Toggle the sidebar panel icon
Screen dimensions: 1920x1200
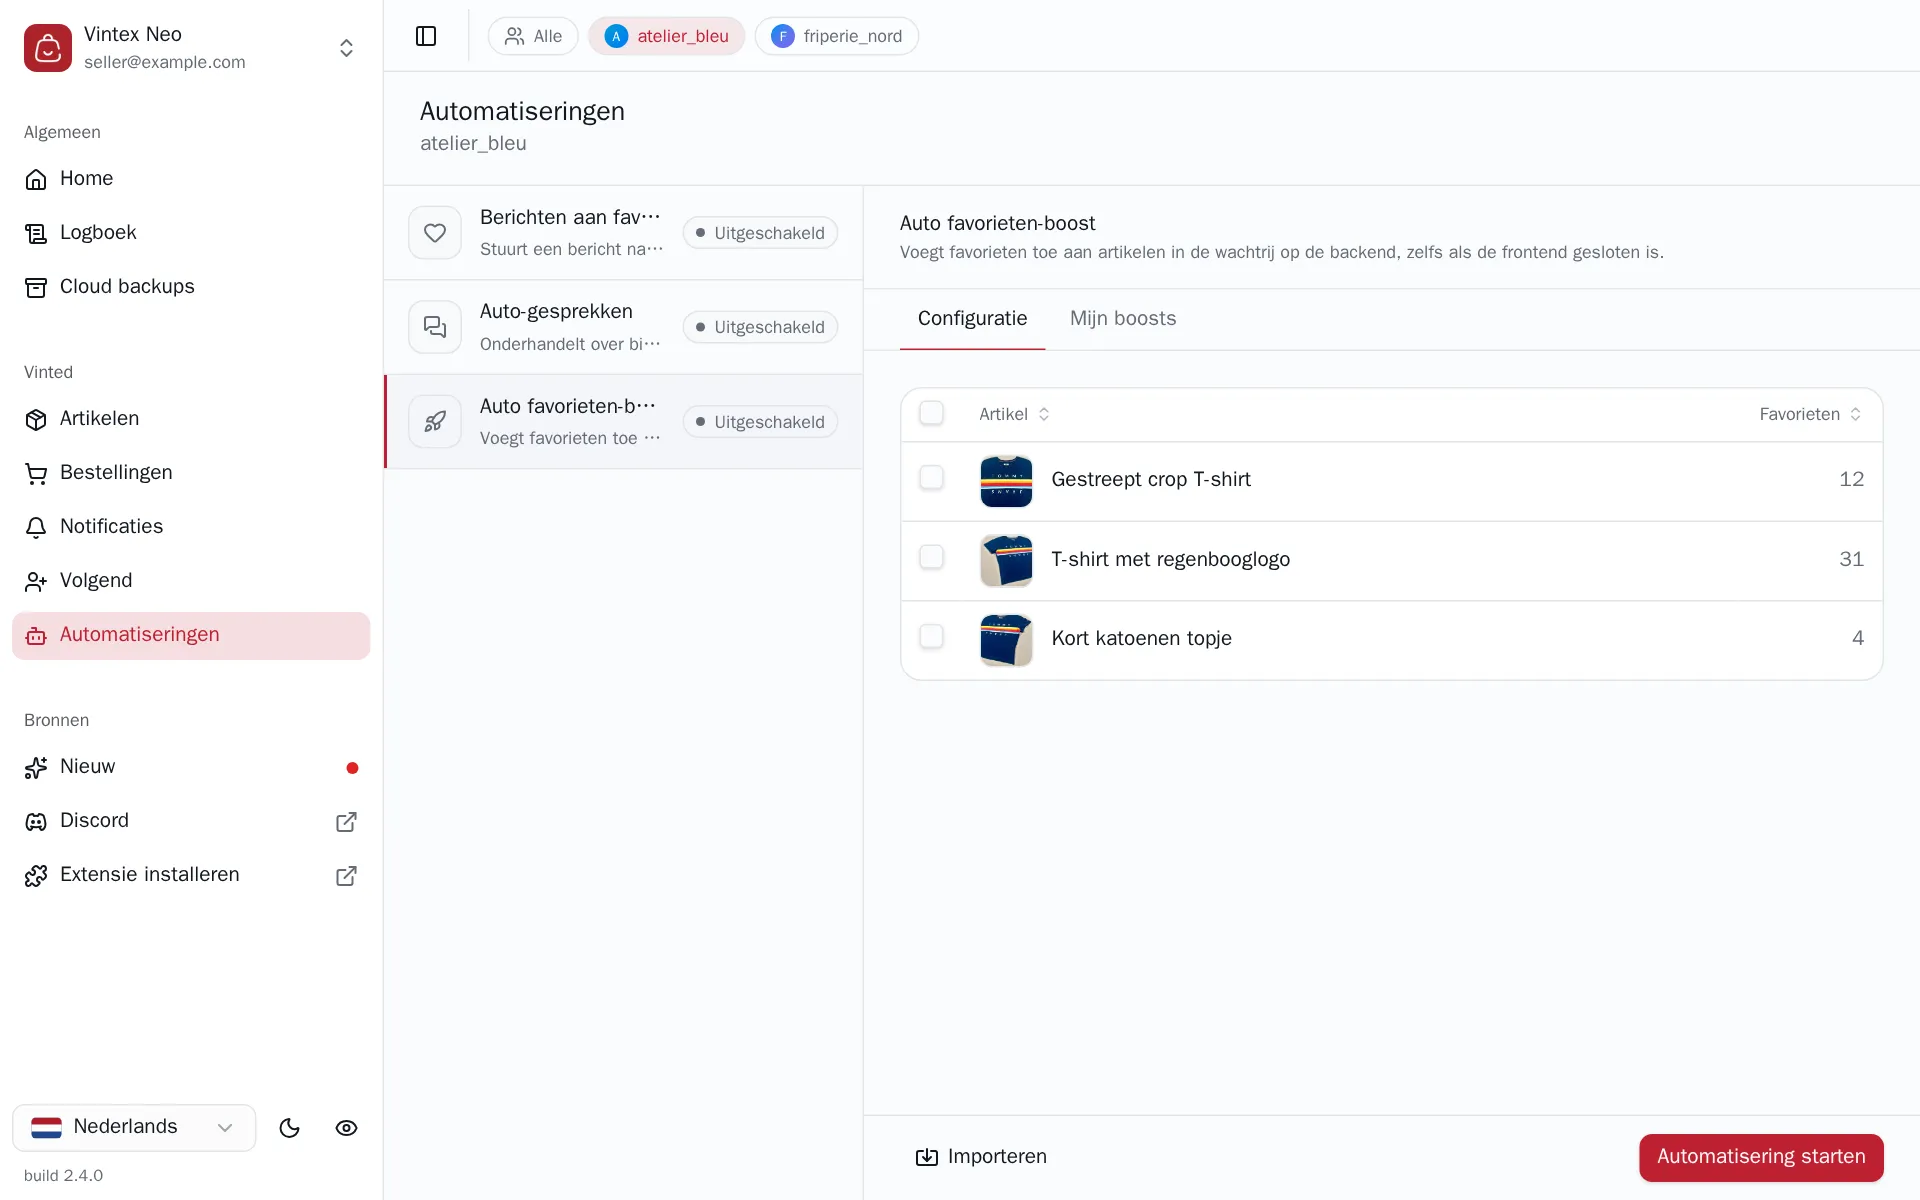pyautogui.click(x=426, y=36)
